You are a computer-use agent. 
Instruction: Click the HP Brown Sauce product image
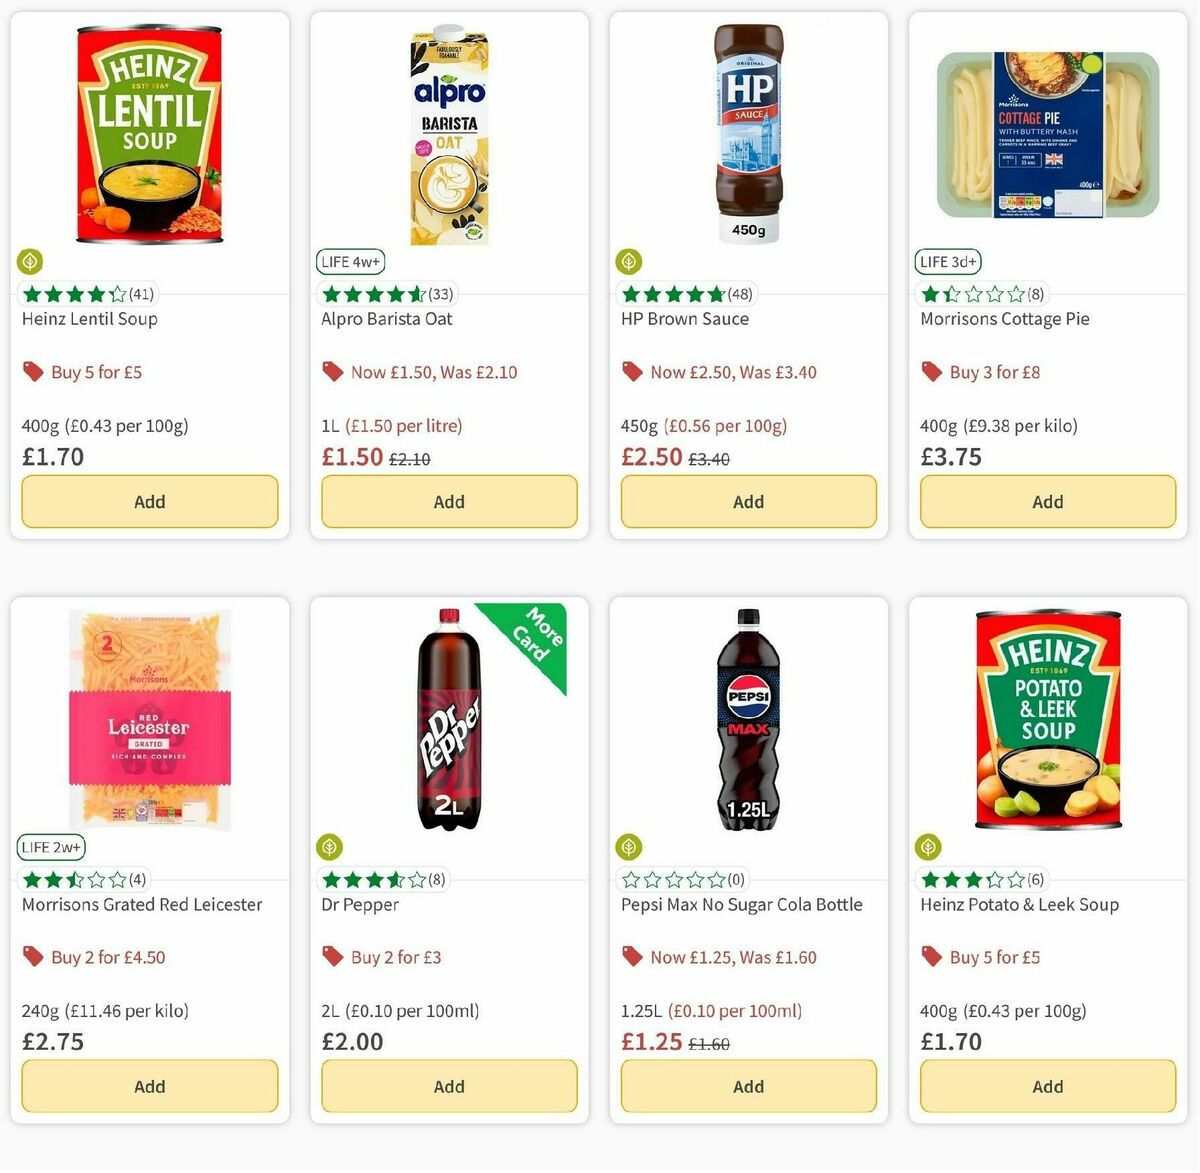[747, 130]
